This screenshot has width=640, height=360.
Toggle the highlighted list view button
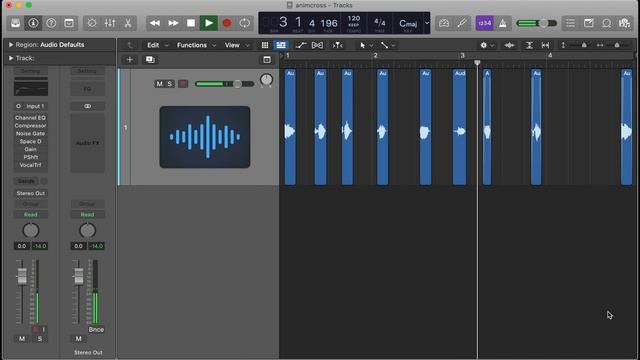(281, 45)
